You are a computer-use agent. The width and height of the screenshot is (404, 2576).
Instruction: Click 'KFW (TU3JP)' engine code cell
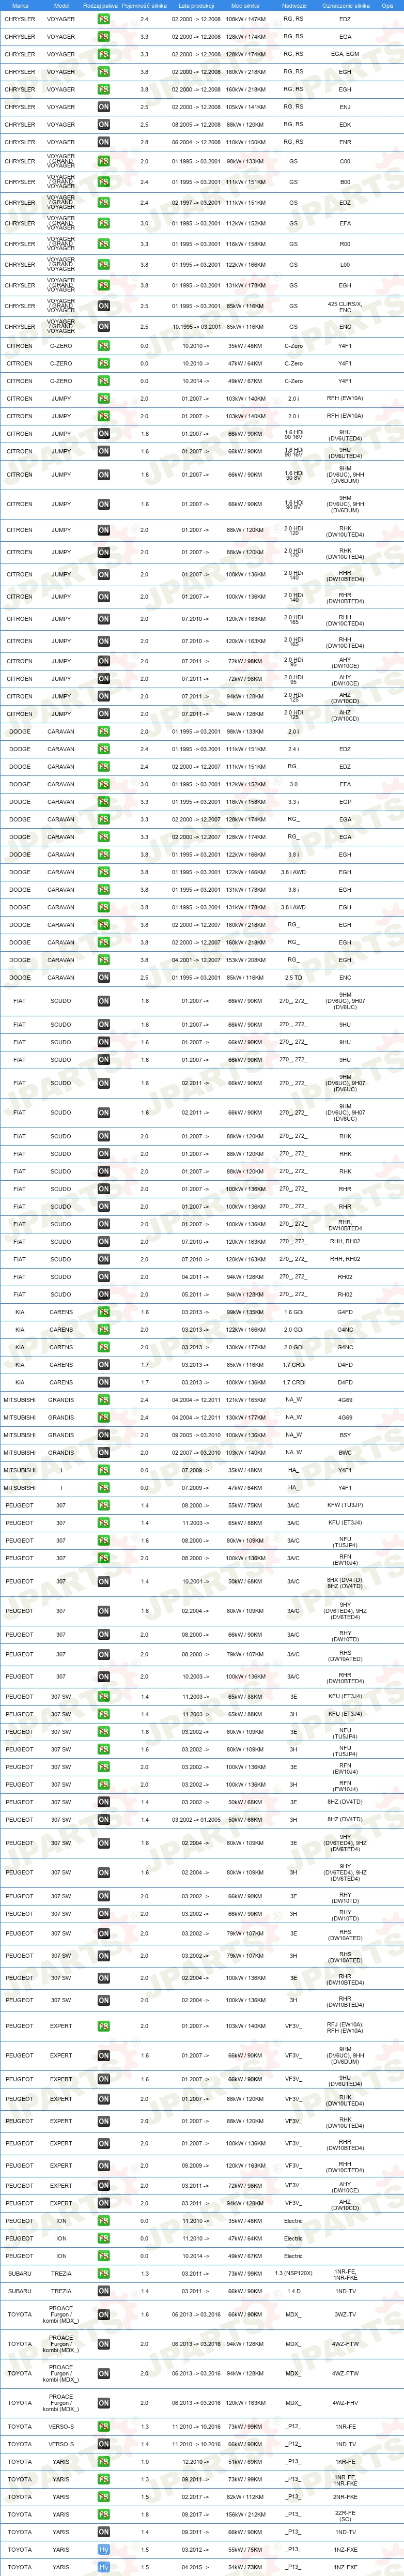click(x=345, y=1505)
